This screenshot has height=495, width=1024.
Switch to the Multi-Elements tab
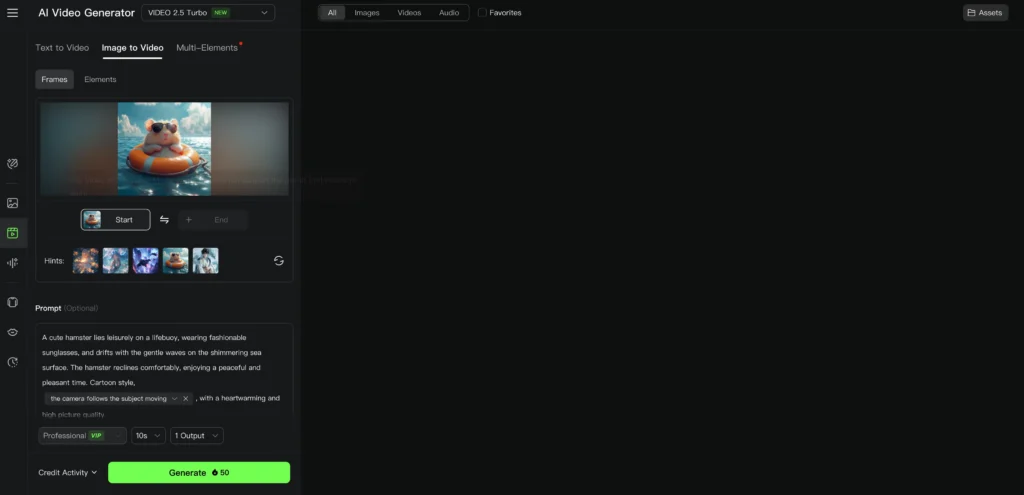pyautogui.click(x=207, y=48)
